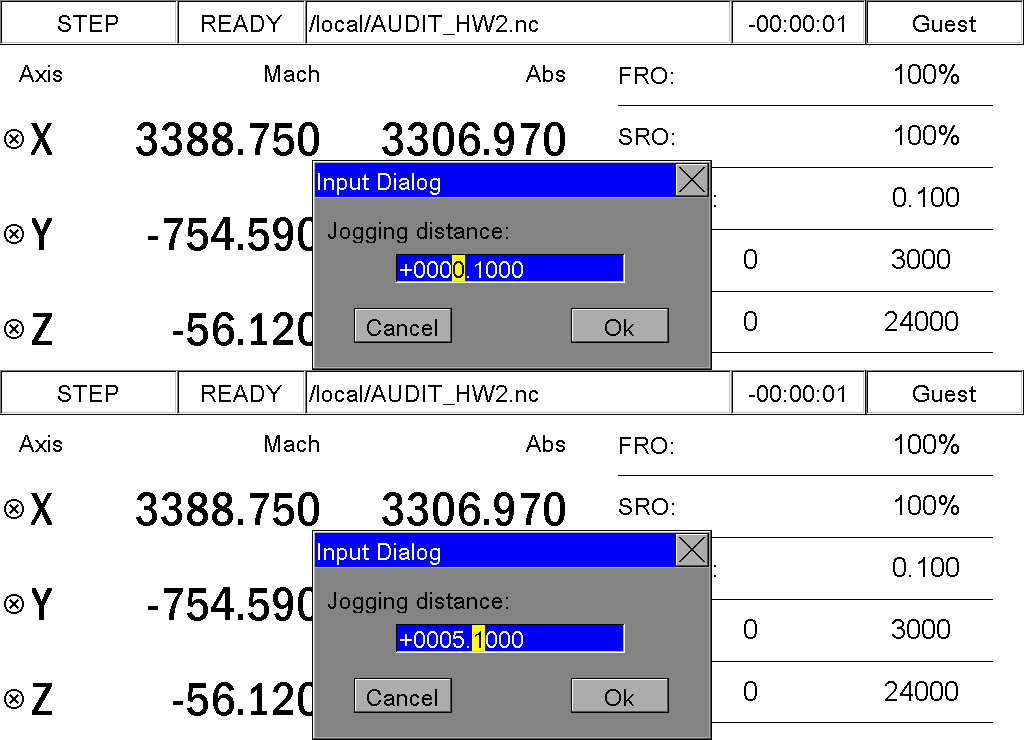Click the 3000 value in upper screen
This screenshot has height=740, width=1024.
click(921, 259)
